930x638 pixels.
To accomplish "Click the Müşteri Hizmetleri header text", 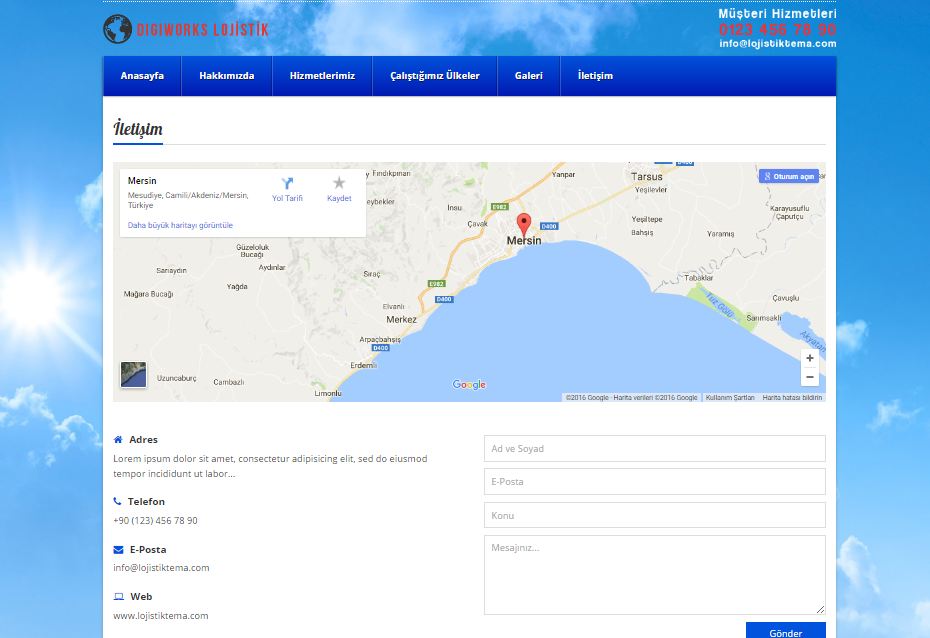I will 778,14.
